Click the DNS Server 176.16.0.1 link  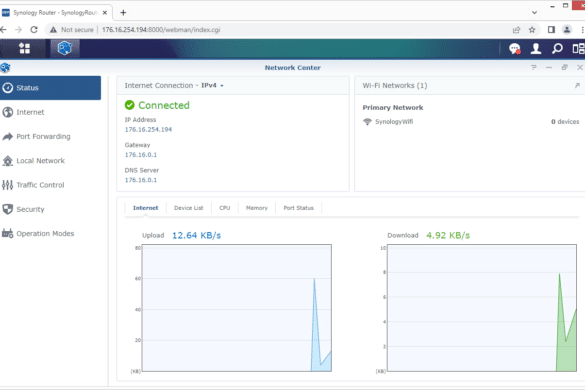141,180
